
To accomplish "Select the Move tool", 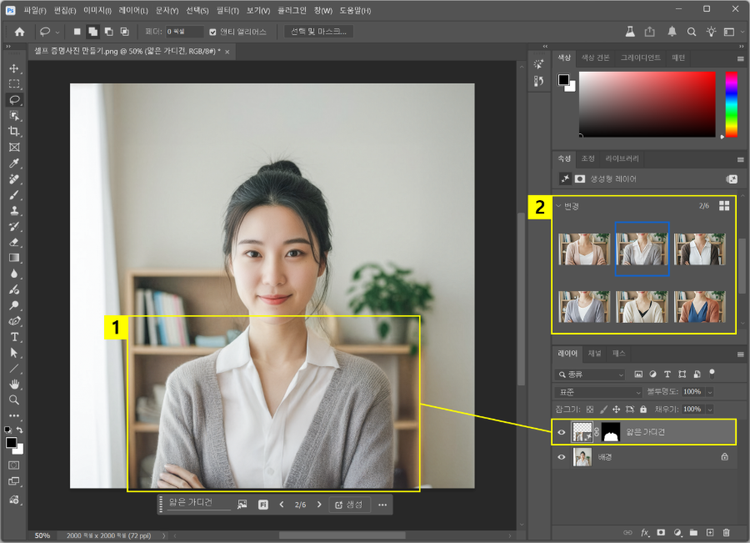I will [x=14, y=69].
